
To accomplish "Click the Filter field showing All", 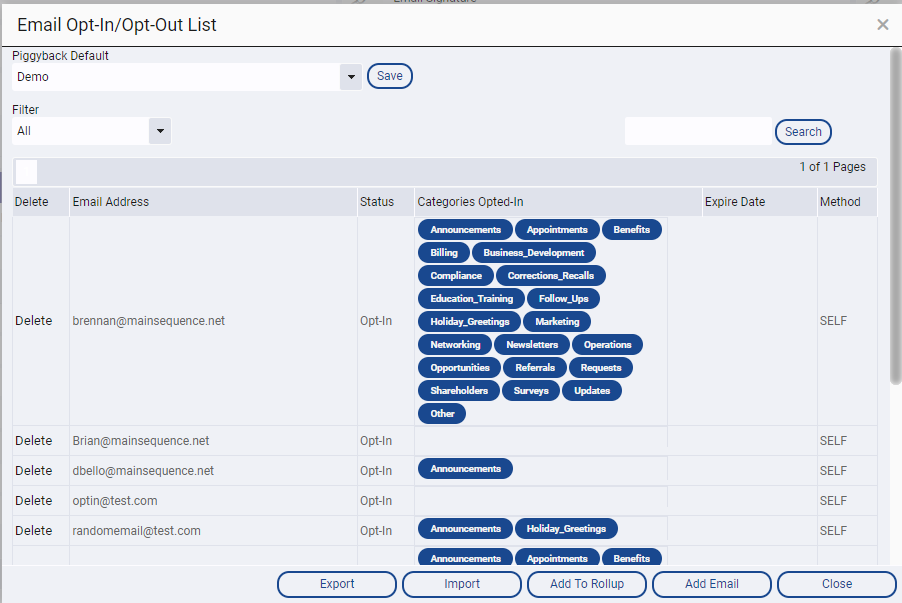I will click(x=81, y=131).
